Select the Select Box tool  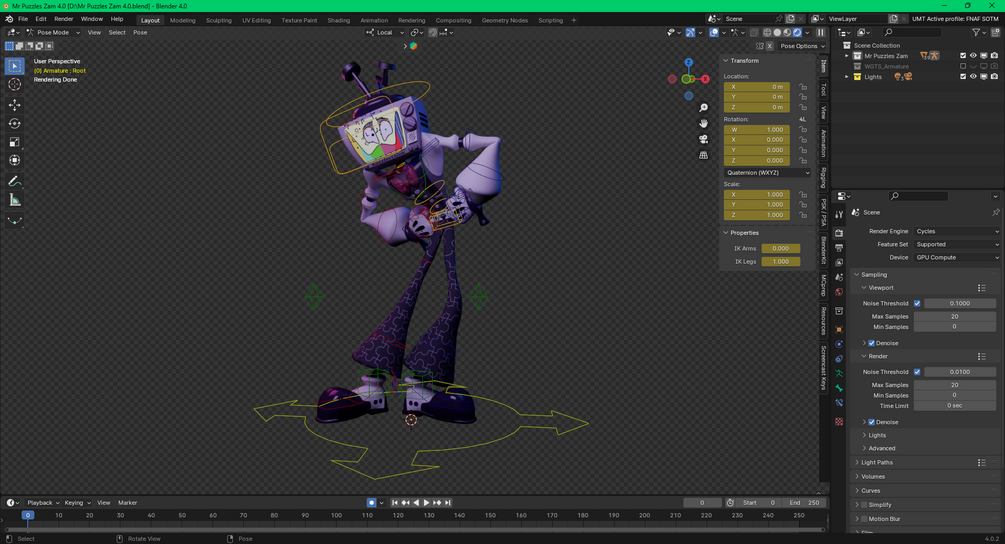[15, 66]
